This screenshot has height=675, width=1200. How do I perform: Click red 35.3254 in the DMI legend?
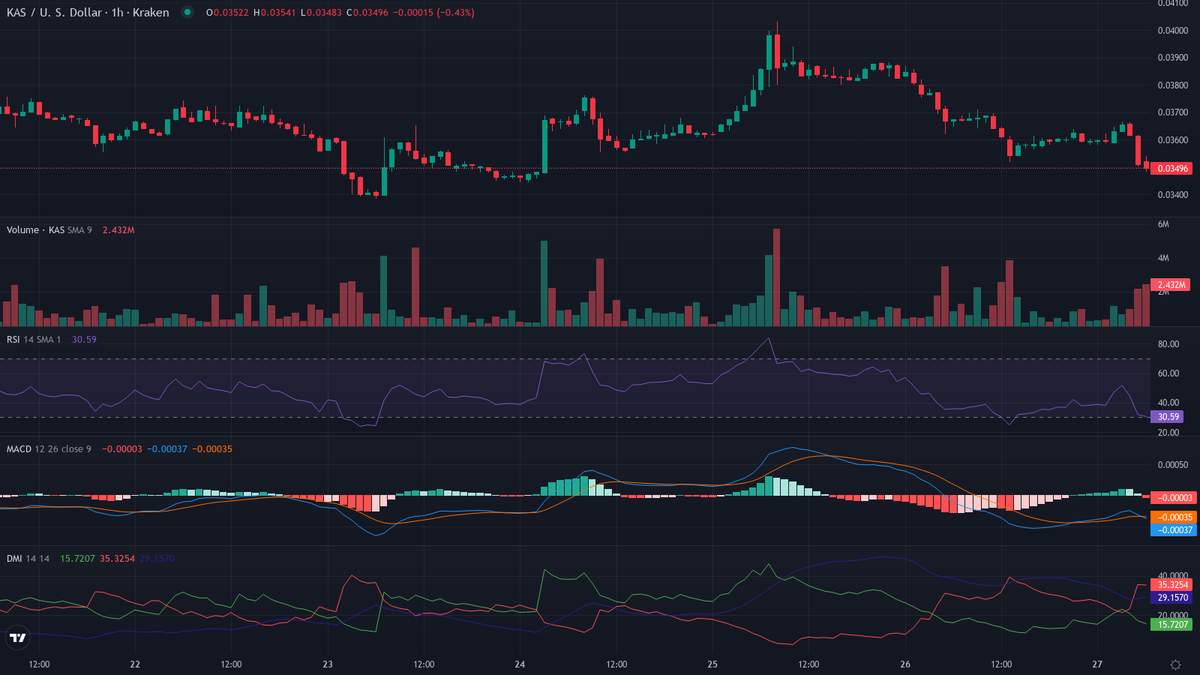click(x=118, y=557)
